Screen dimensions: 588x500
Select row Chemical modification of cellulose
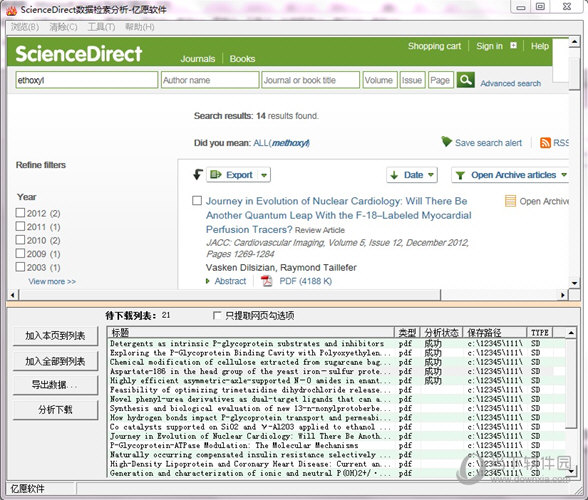(336, 362)
